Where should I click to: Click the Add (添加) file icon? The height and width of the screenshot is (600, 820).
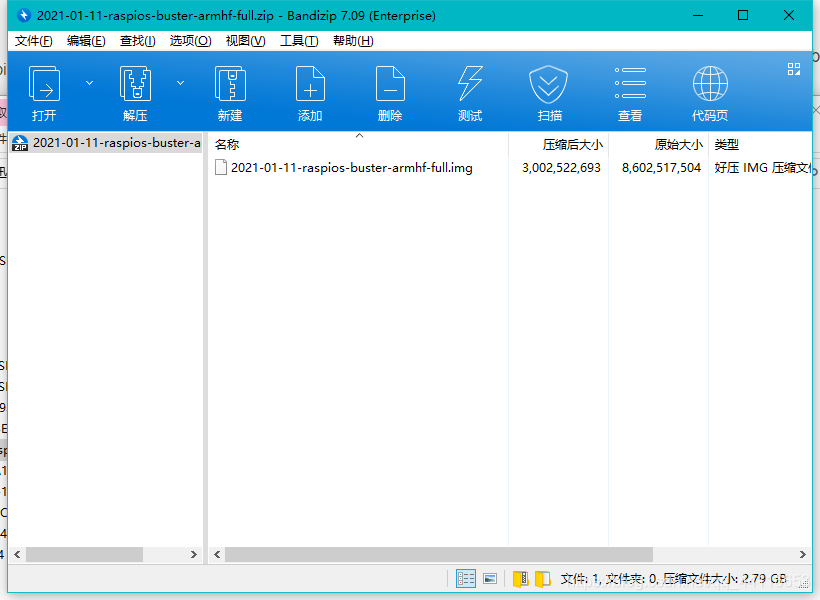310,84
